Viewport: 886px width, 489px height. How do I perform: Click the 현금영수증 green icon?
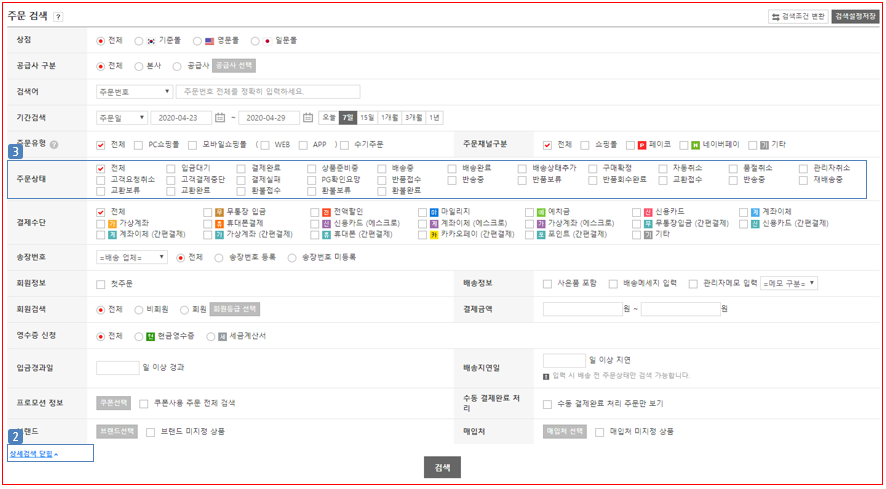(x=149, y=336)
